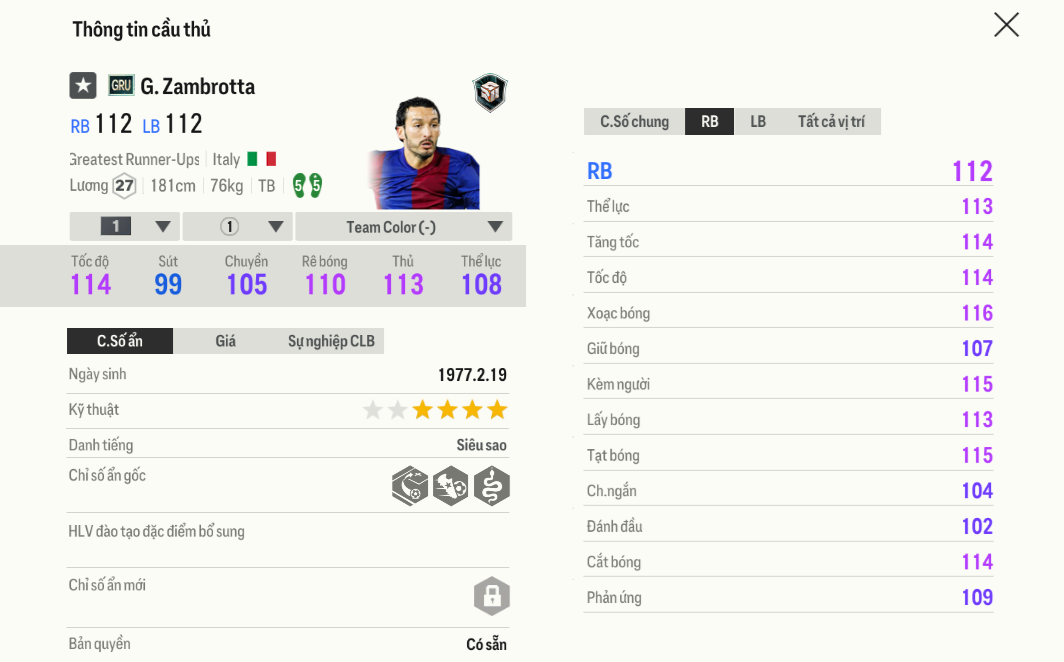Click the hexagonal salary 27 badge
1064x662 pixels.
point(124,186)
